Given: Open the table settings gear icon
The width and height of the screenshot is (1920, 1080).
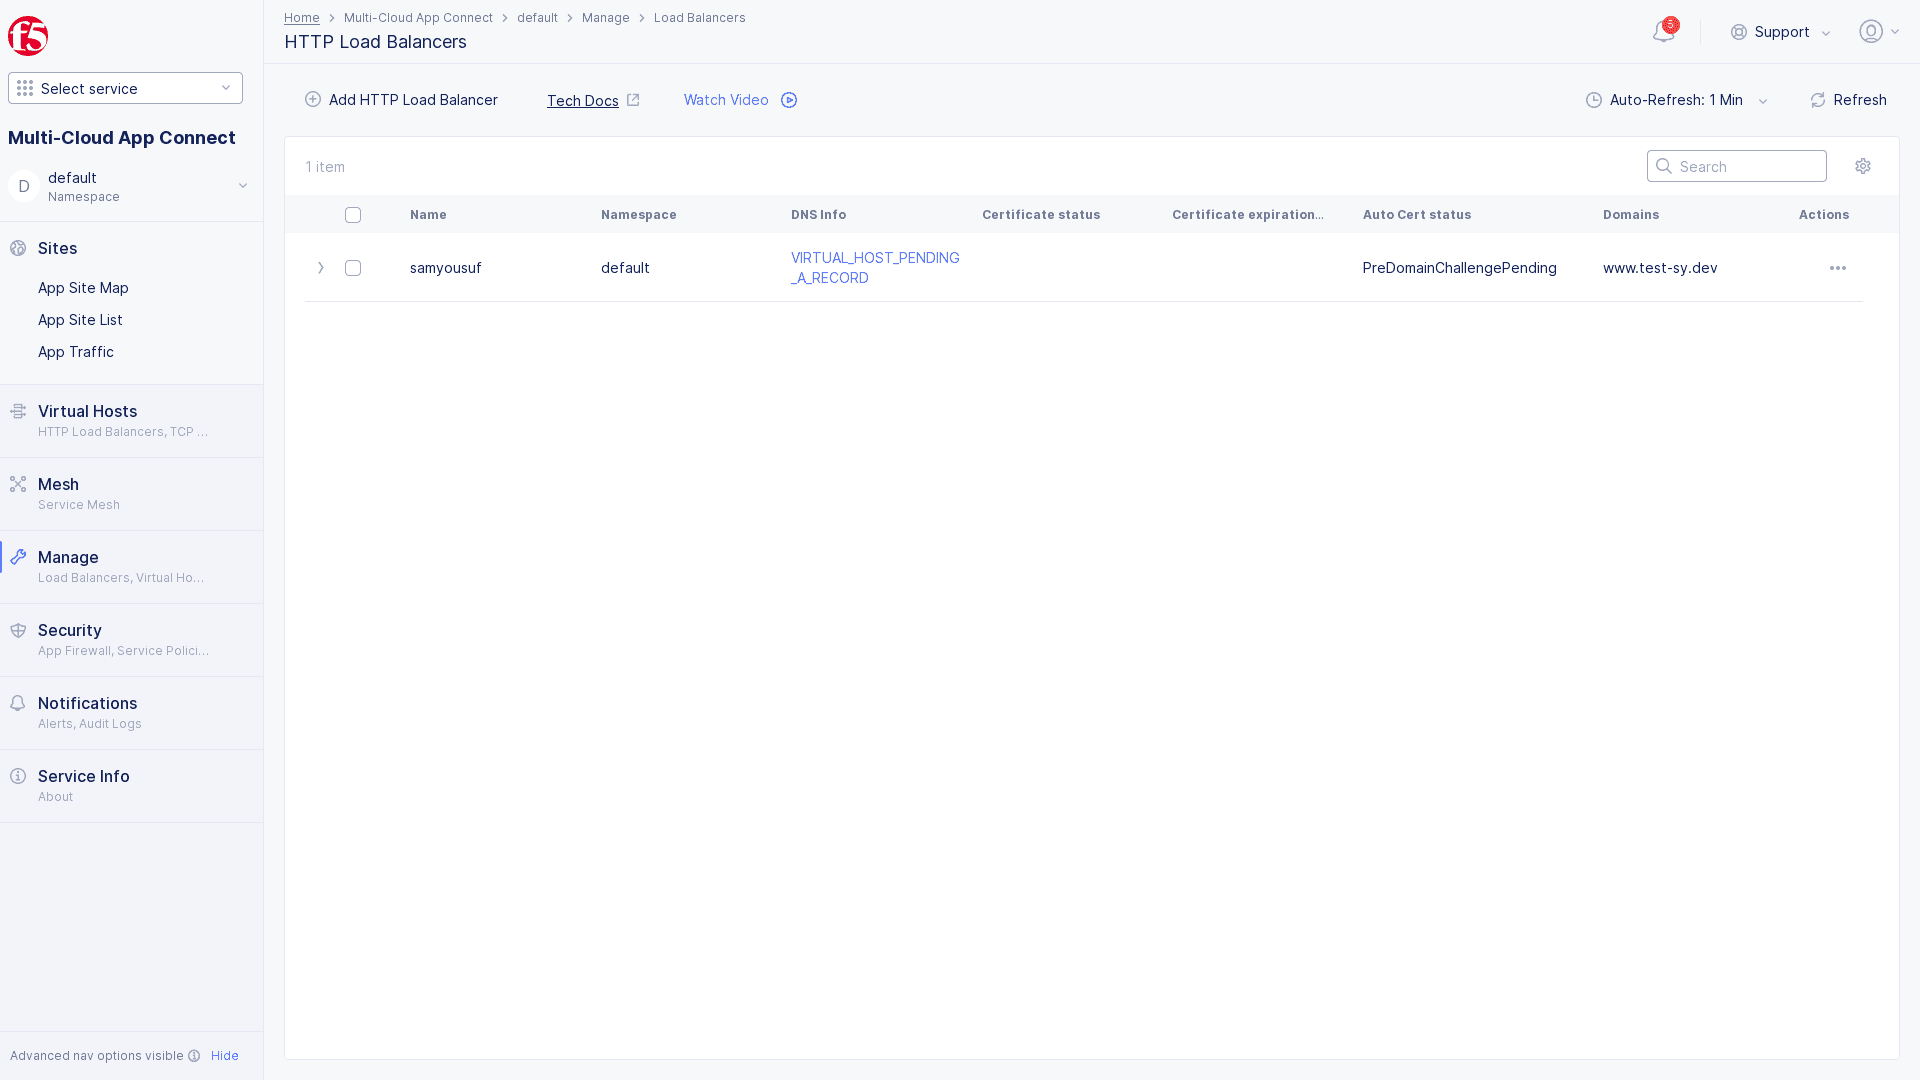Looking at the screenshot, I should tap(1863, 166).
